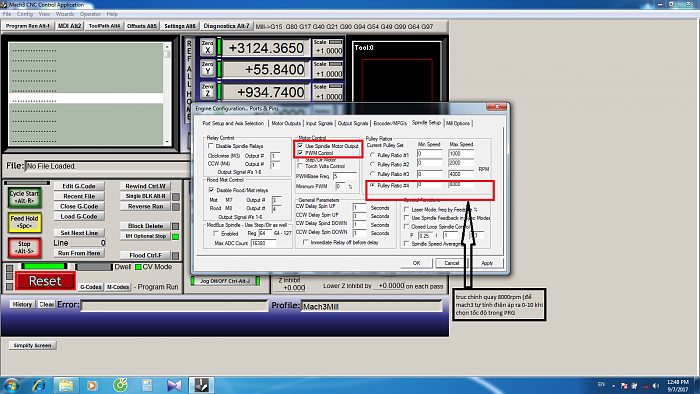Image resolution: width=700 pixels, height=394 pixels.
Task: Click the G-code list scrollbar down arrow
Action: pyautogui.click(x=167, y=141)
